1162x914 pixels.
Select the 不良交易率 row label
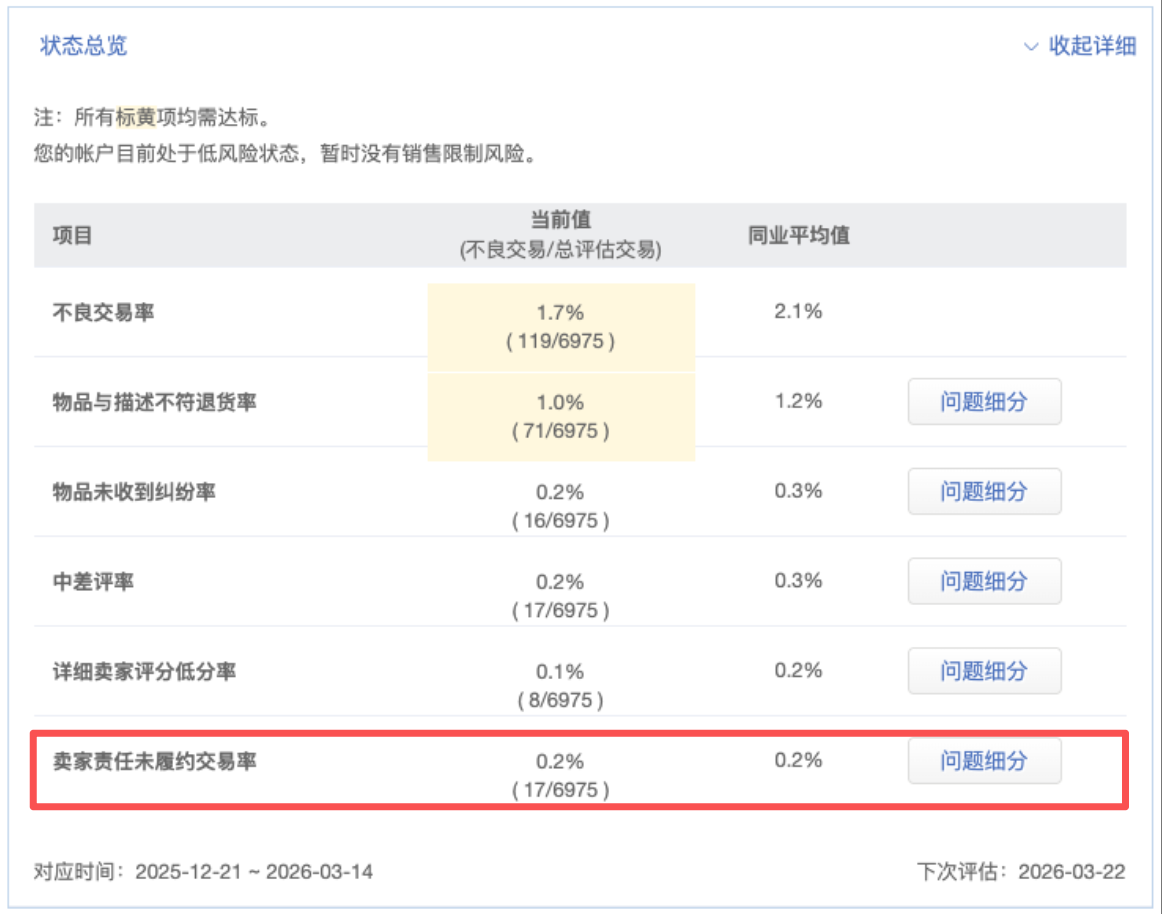(103, 313)
